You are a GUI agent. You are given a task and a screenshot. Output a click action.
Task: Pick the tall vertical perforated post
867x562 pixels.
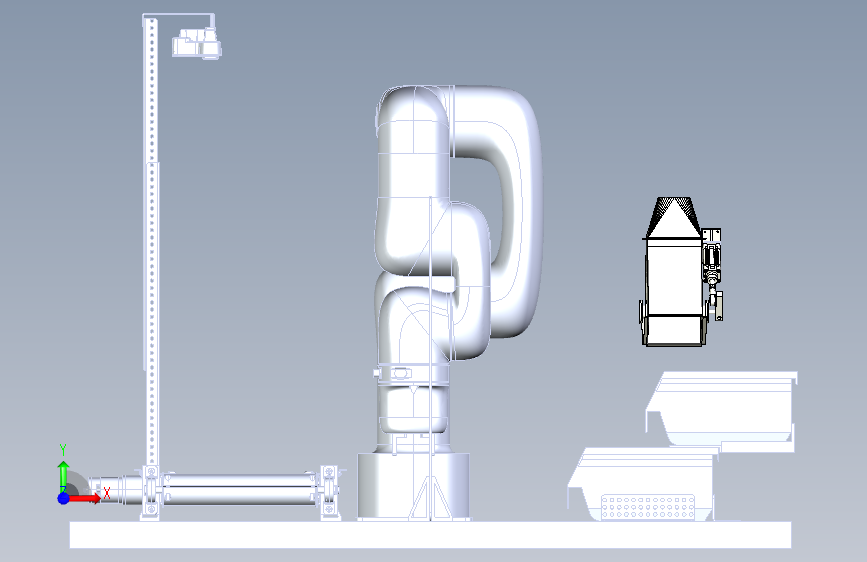click(152, 243)
